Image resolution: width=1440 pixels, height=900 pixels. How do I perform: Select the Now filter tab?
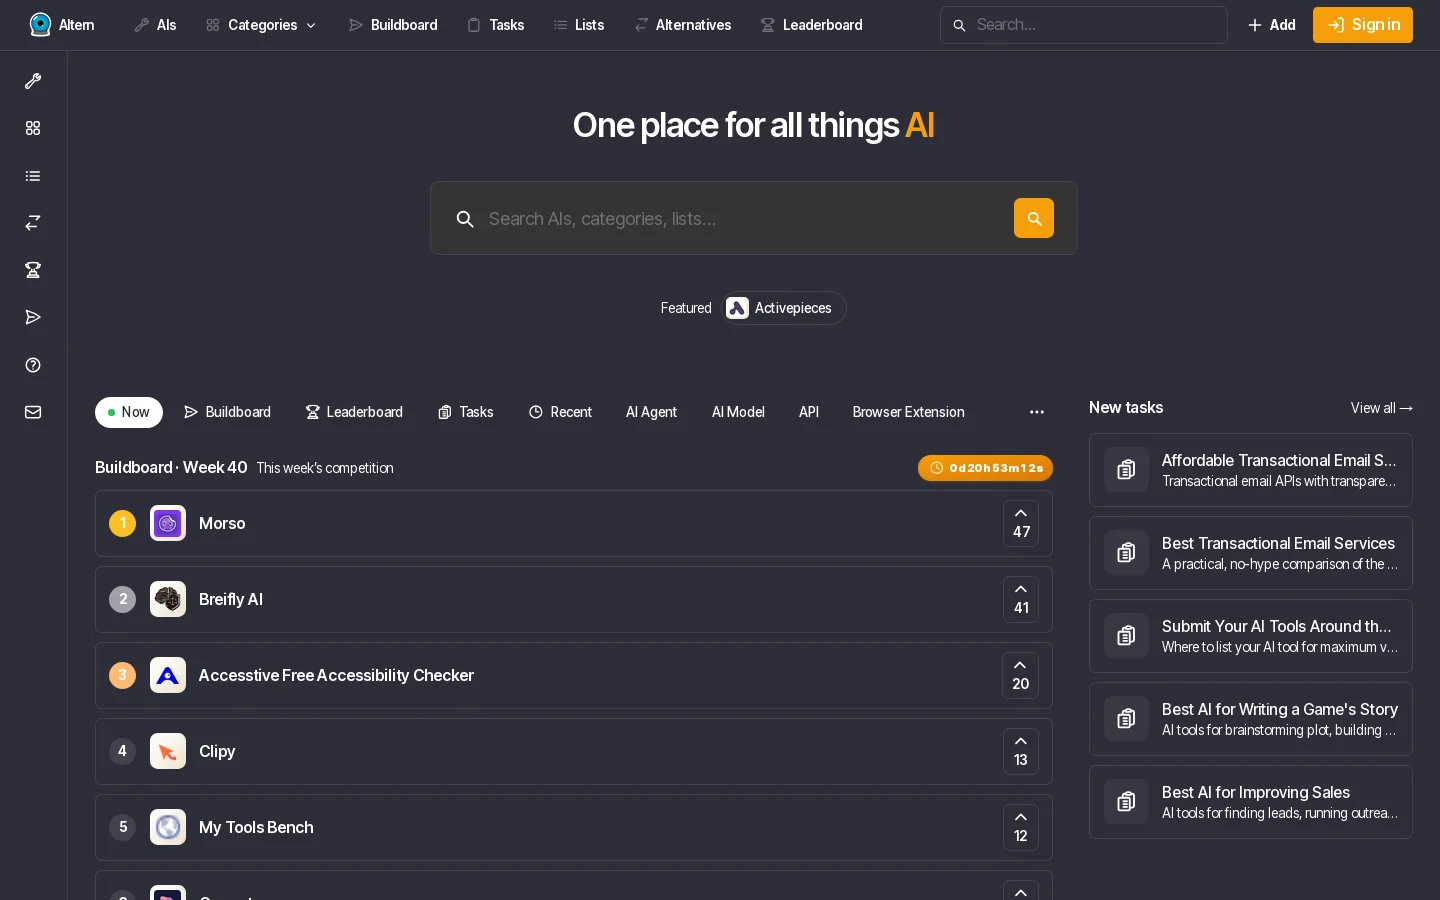129,412
